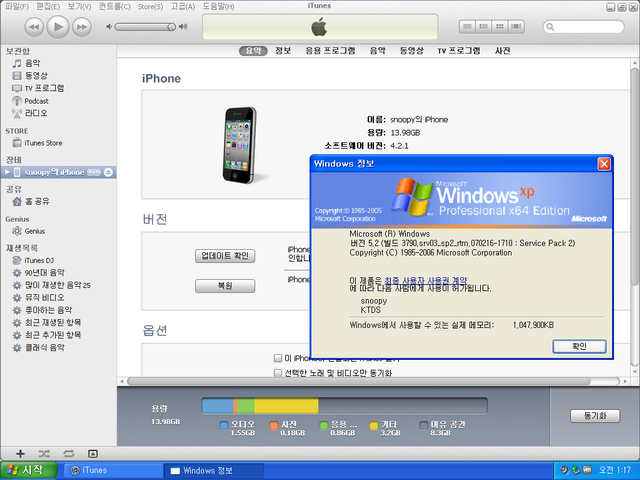
Task: Select the 동영상 tab in device view
Action: (x=411, y=51)
